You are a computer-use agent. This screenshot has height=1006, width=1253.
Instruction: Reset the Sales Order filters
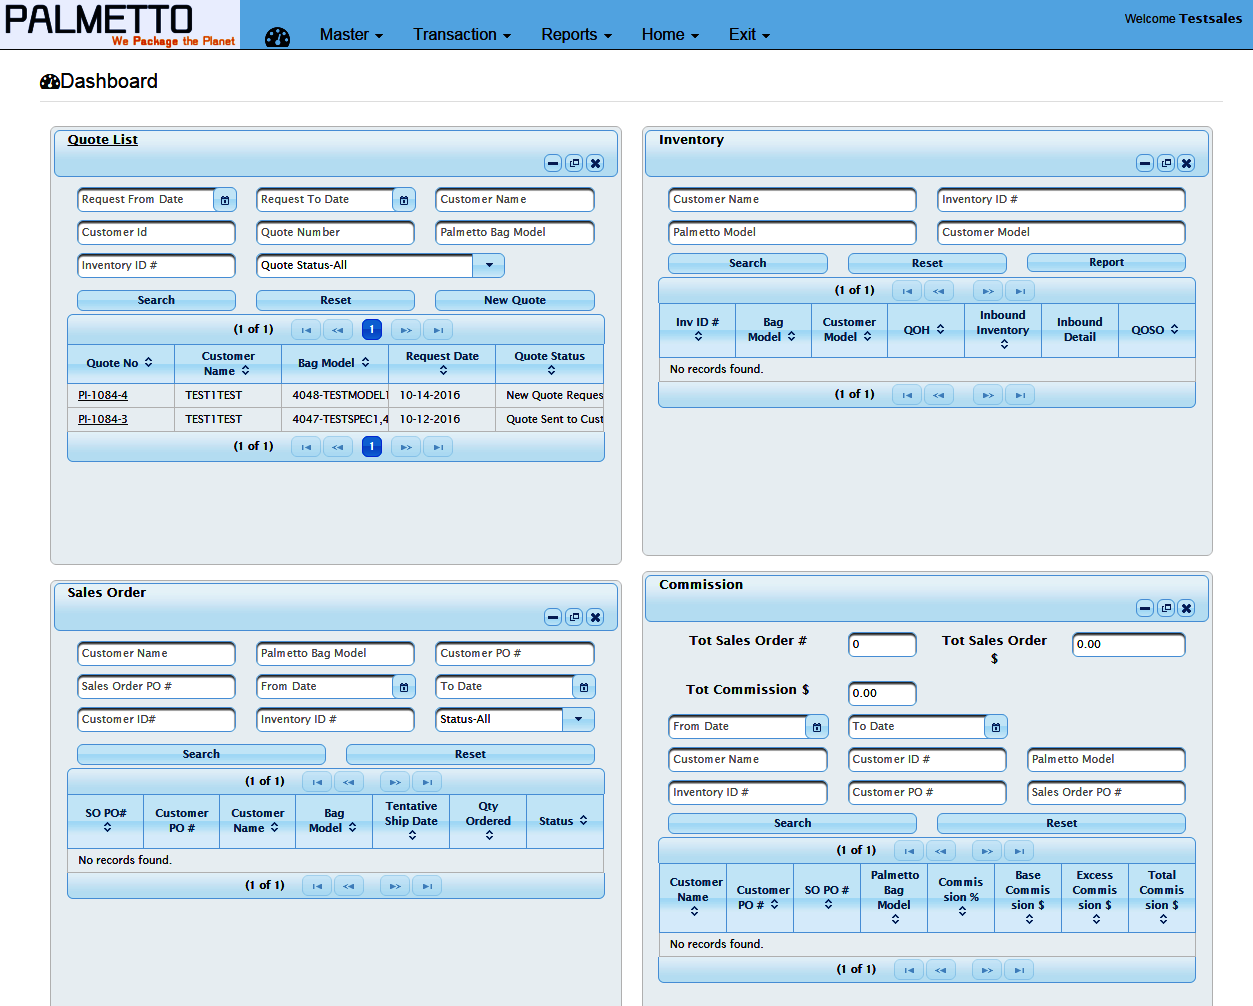tap(470, 754)
